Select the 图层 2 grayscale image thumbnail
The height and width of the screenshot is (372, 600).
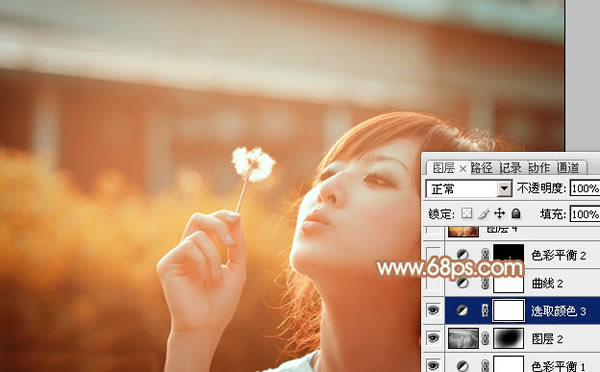click(x=463, y=338)
